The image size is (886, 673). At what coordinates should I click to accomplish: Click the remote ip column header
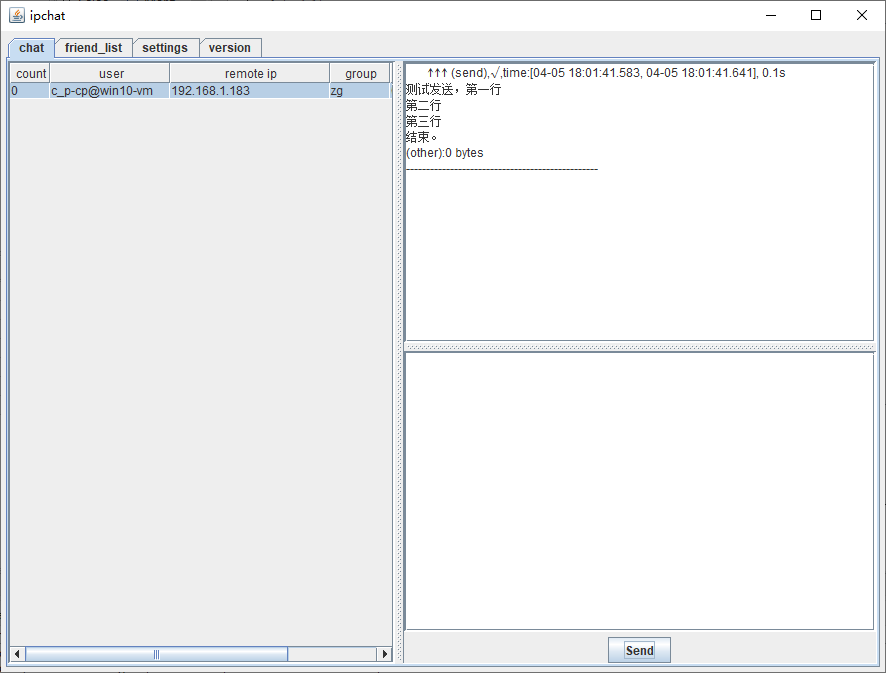(250, 73)
